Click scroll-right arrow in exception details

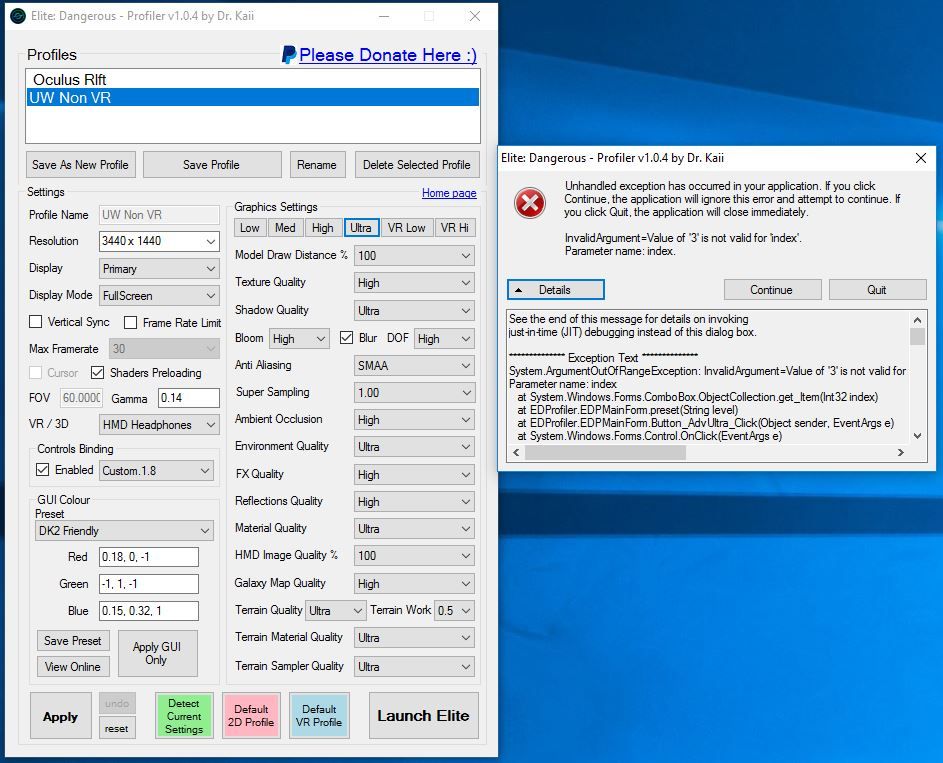(900, 453)
